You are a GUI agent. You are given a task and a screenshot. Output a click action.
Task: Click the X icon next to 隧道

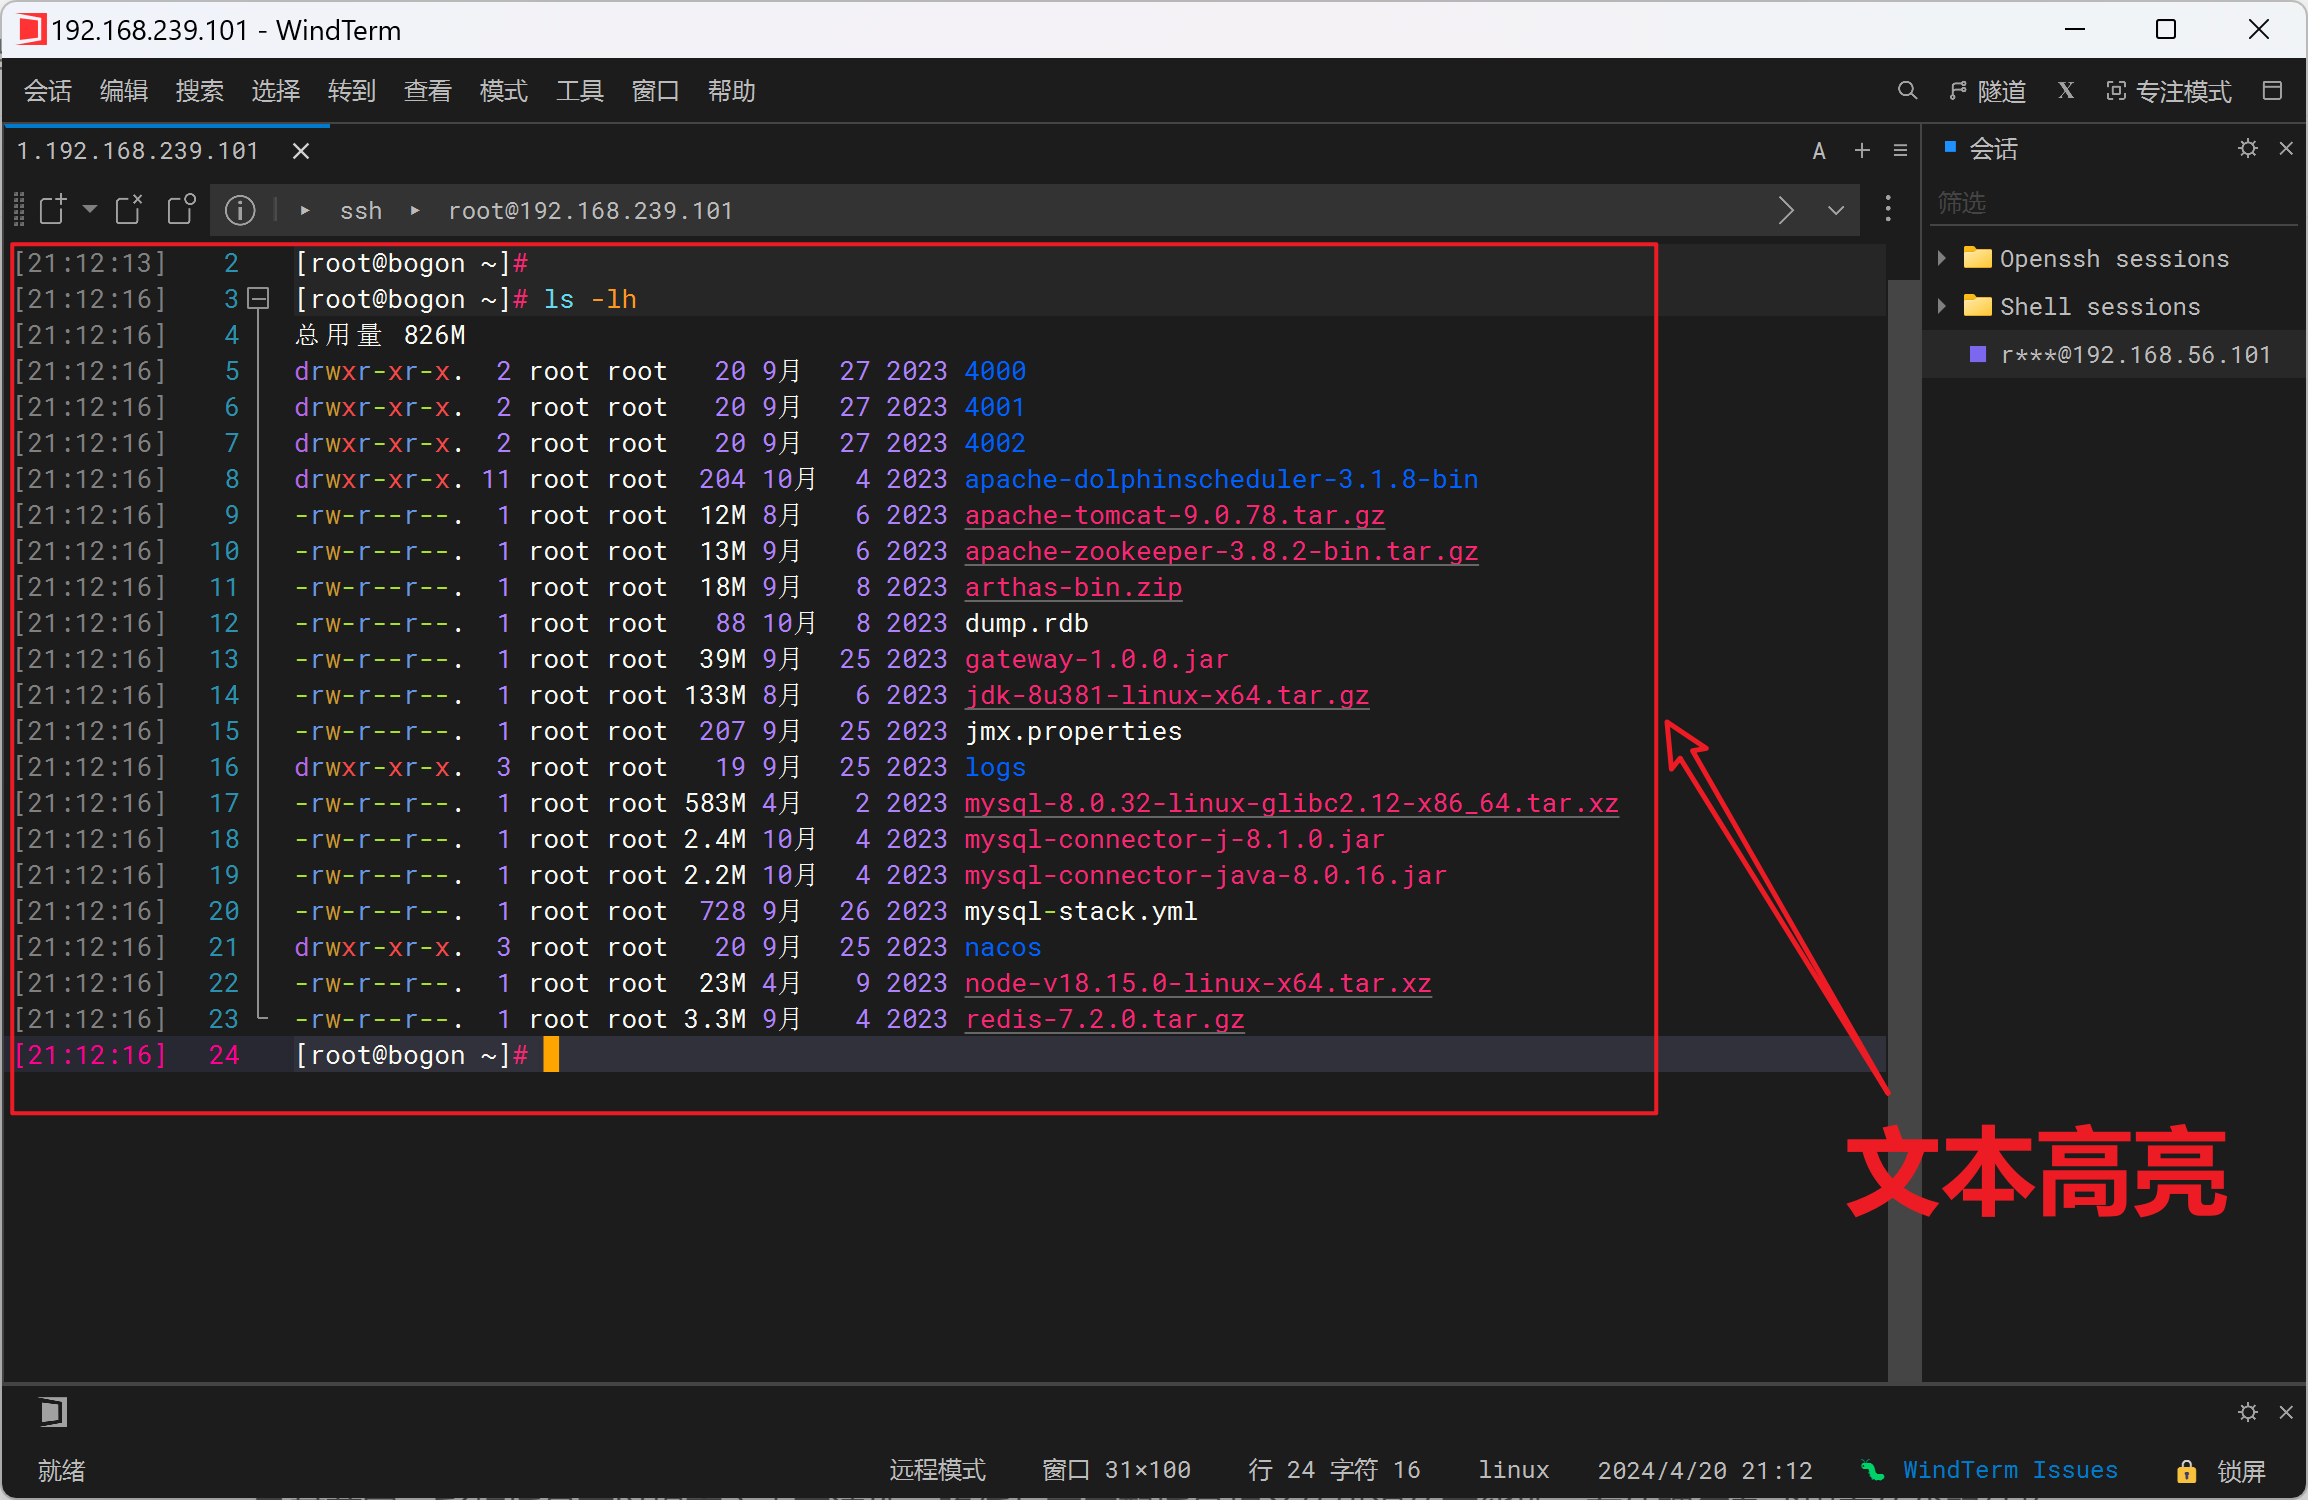(2066, 91)
